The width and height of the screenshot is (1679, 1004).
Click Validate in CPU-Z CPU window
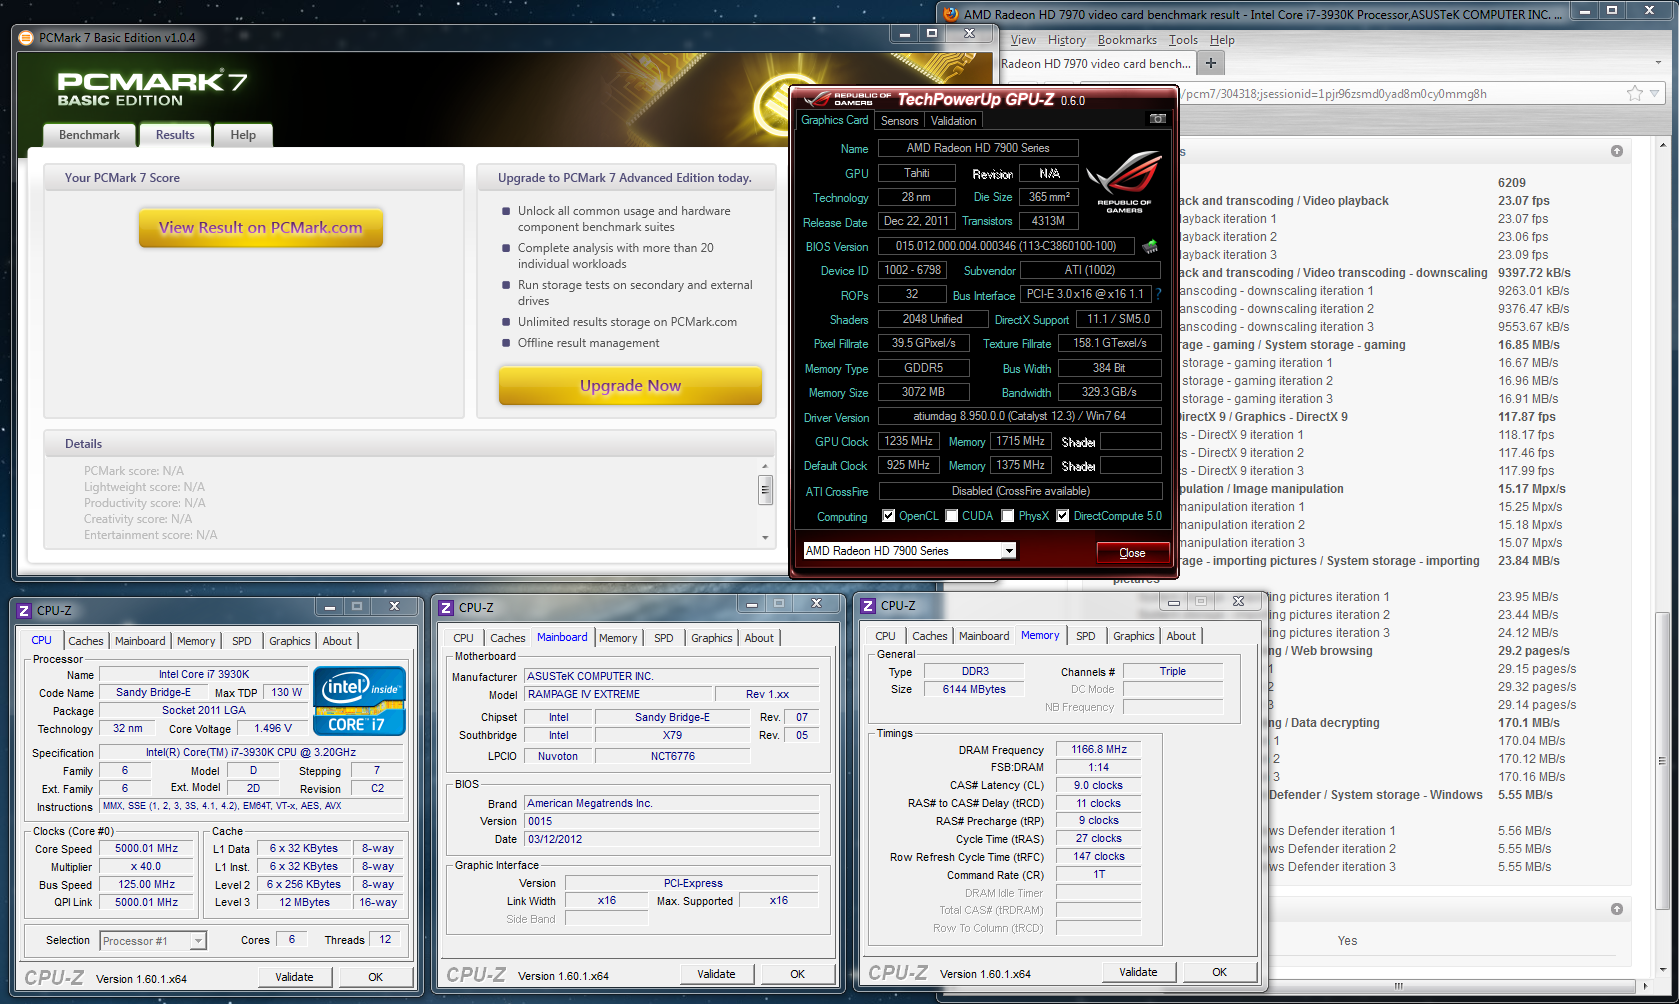click(294, 977)
